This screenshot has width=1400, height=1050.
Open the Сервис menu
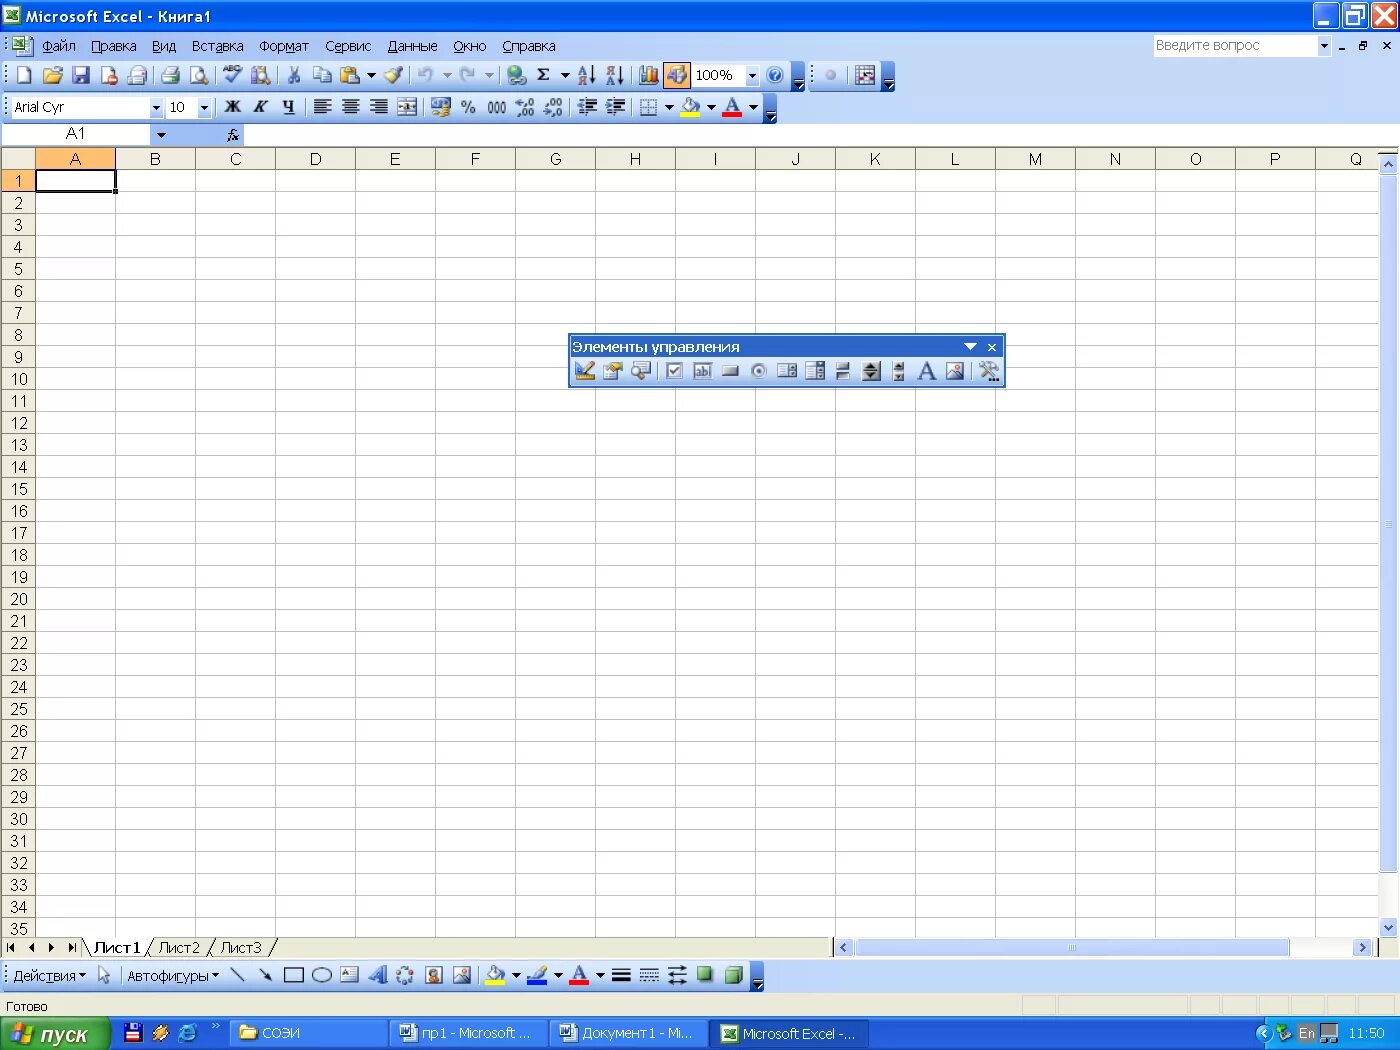pos(348,46)
